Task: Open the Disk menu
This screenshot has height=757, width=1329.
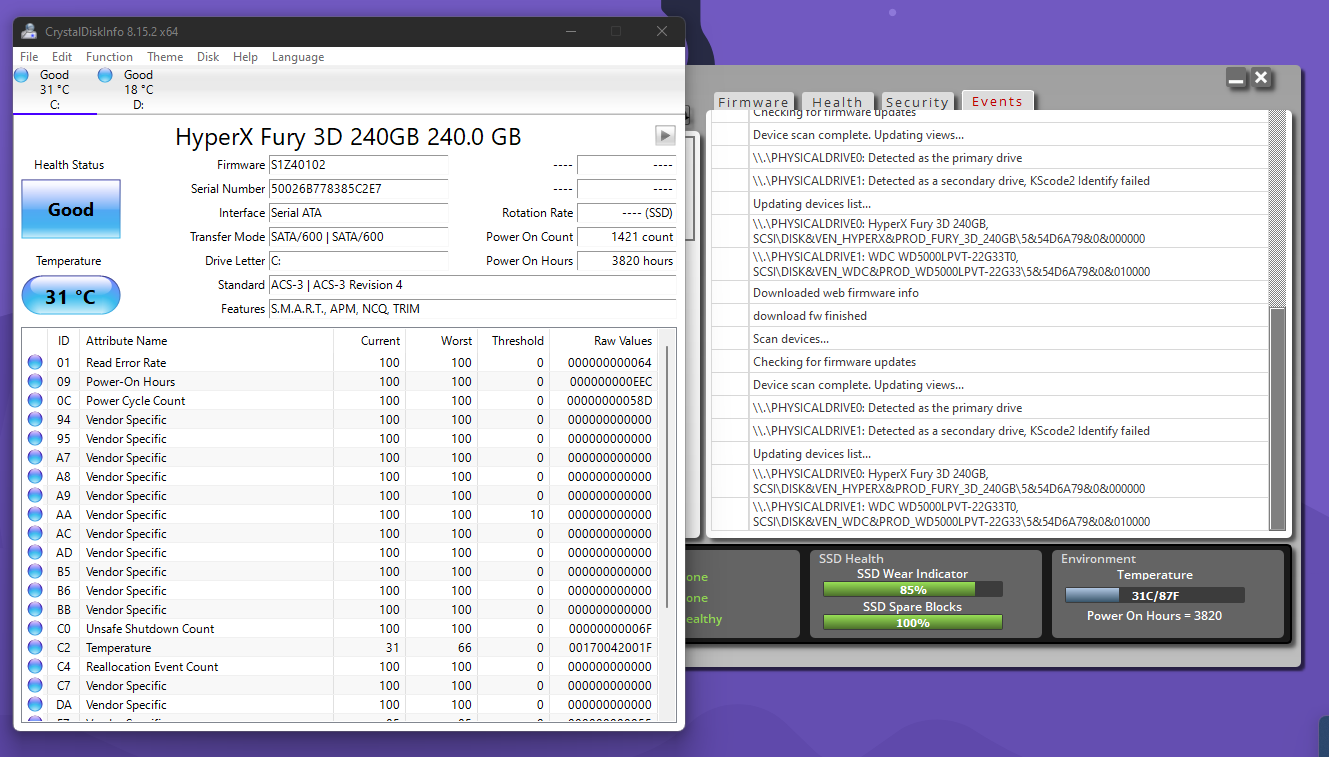Action: 208,57
